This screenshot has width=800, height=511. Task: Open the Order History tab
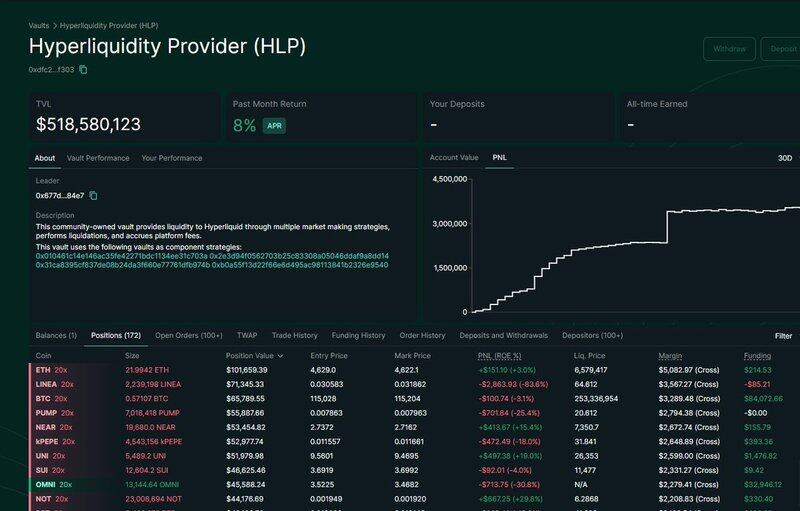click(x=422, y=336)
